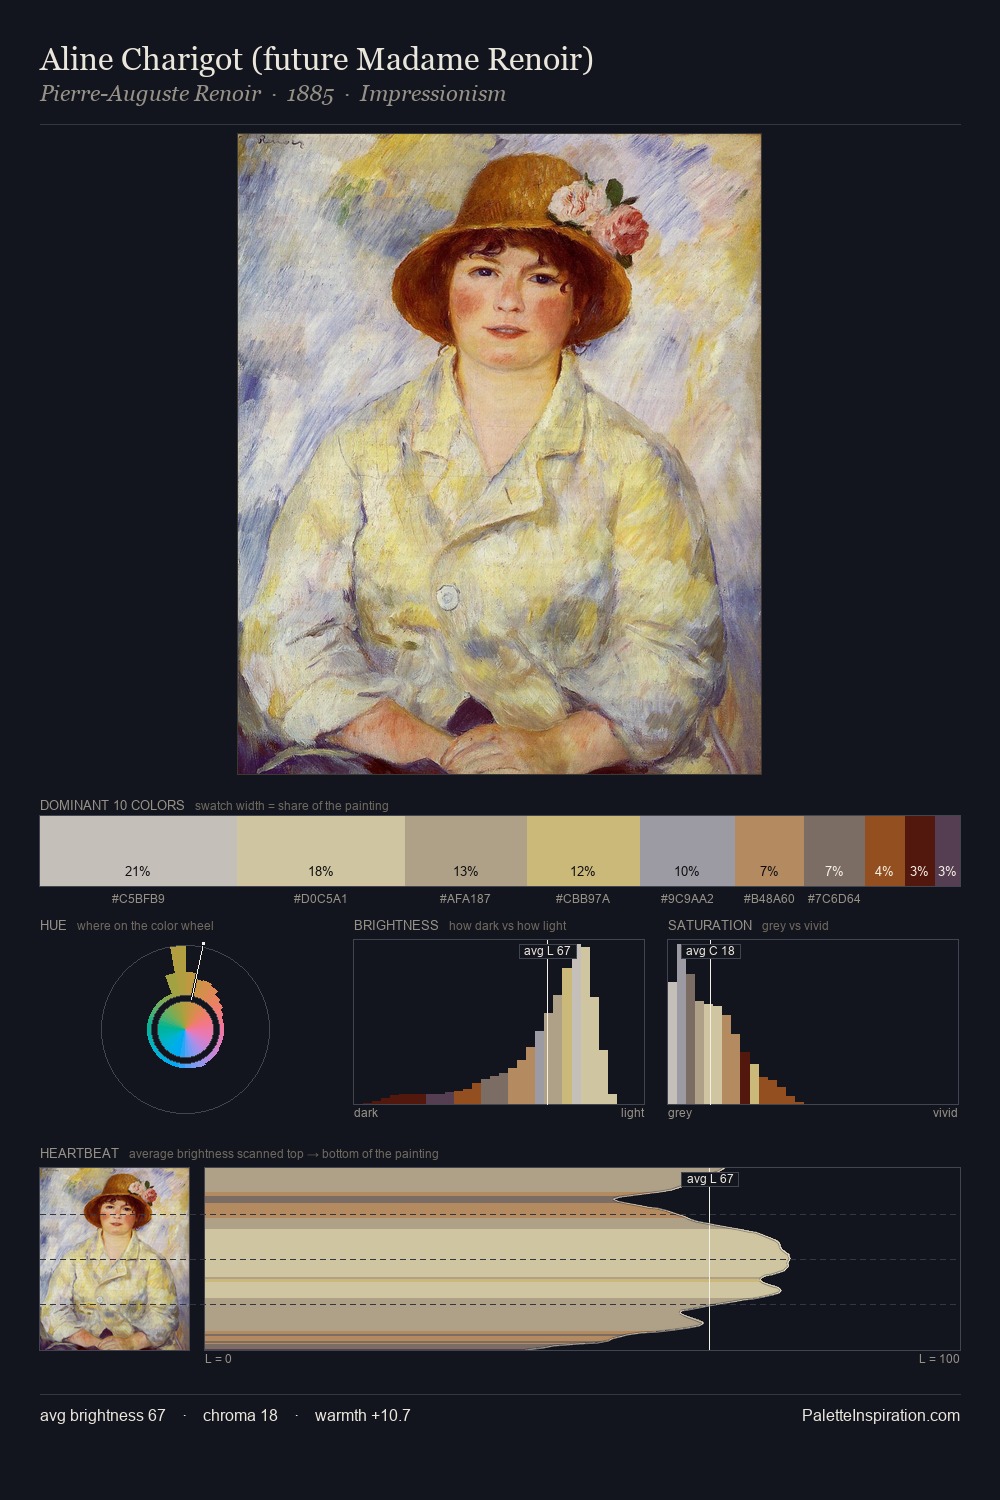
Task: Click the #9C9AA2 10% grey swatch
Action: (x=687, y=851)
